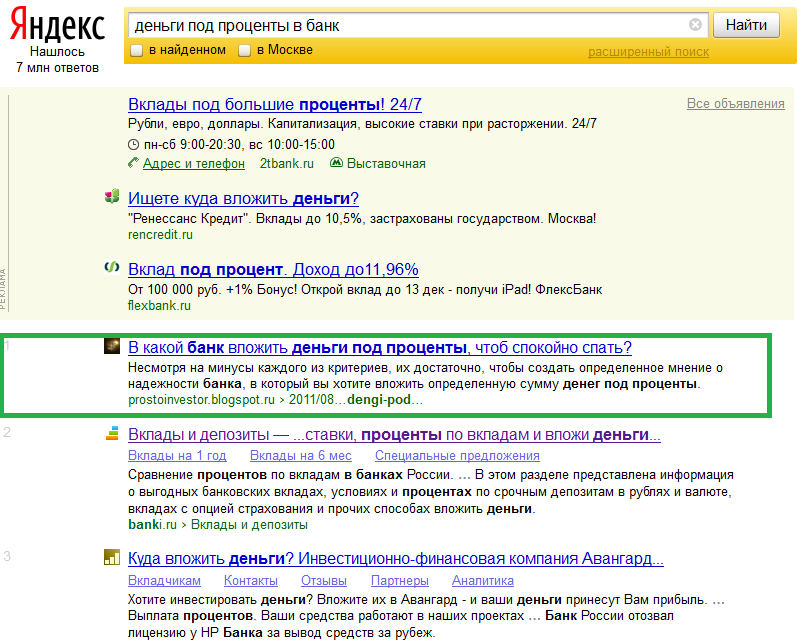Screen dimensions: 797x641
Task: Click the text 'пн-сб 9:00-20:30, вс 10:00-15:00'
Action: [x=239, y=144]
